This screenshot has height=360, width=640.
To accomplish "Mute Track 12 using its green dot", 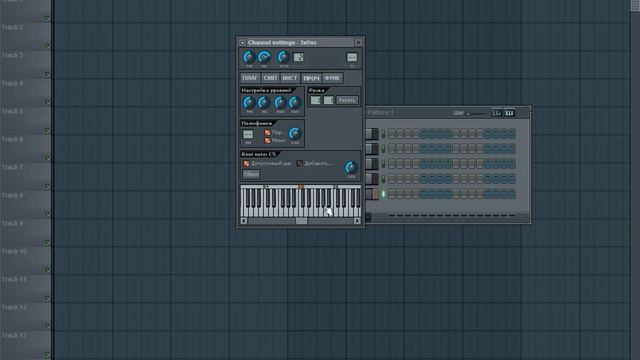I will point(47,326).
